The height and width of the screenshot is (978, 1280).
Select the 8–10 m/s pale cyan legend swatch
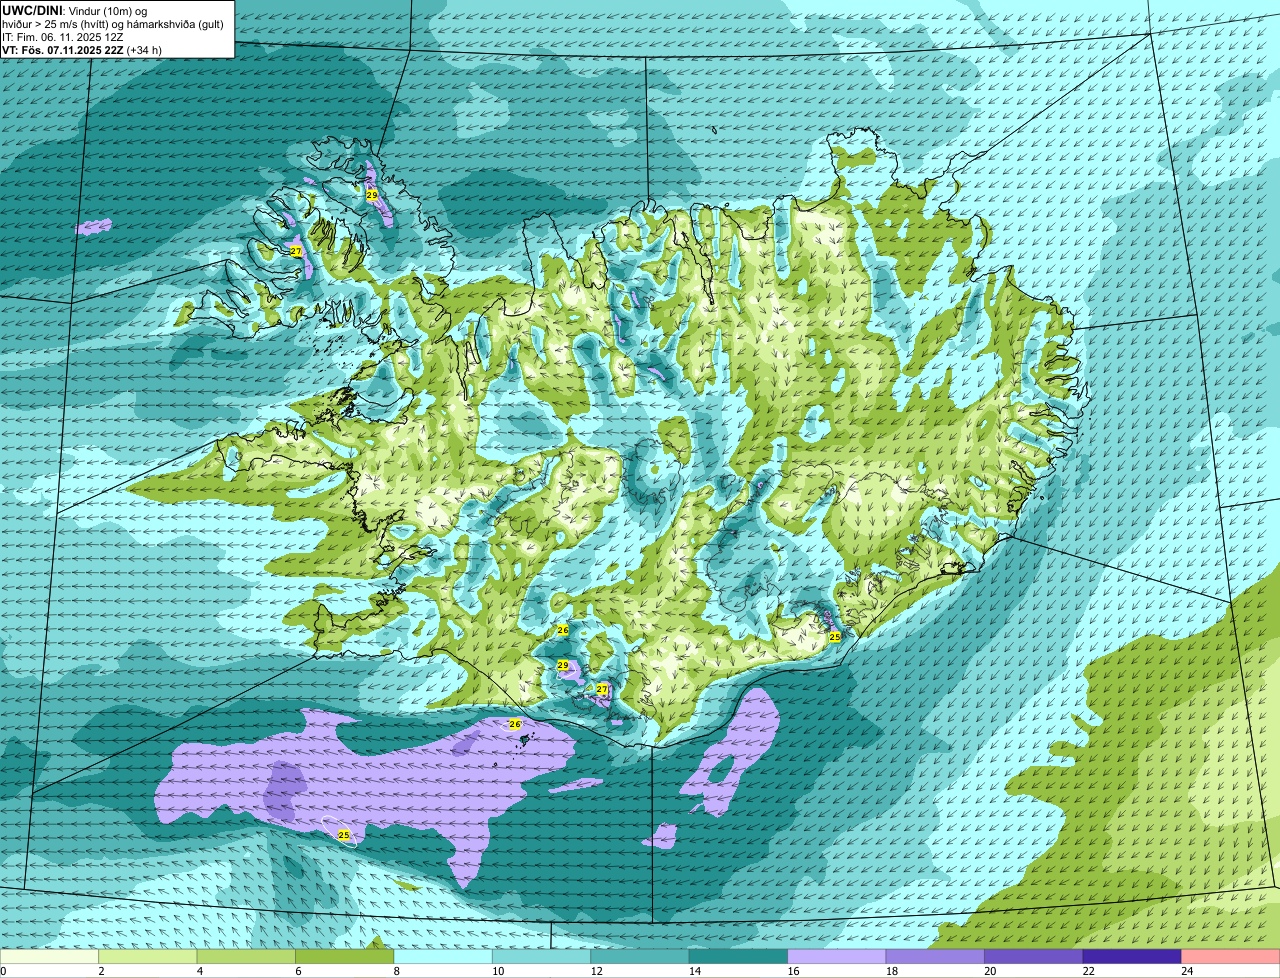[x=445, y=957]
